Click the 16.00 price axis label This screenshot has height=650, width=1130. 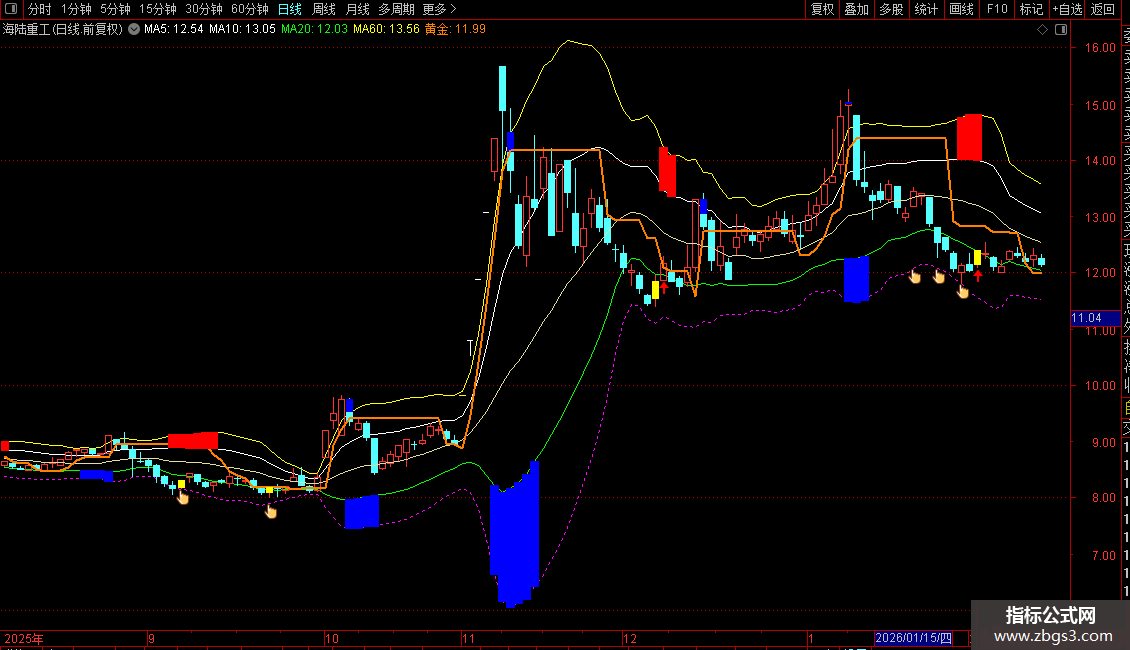(x=1100, y=48)
